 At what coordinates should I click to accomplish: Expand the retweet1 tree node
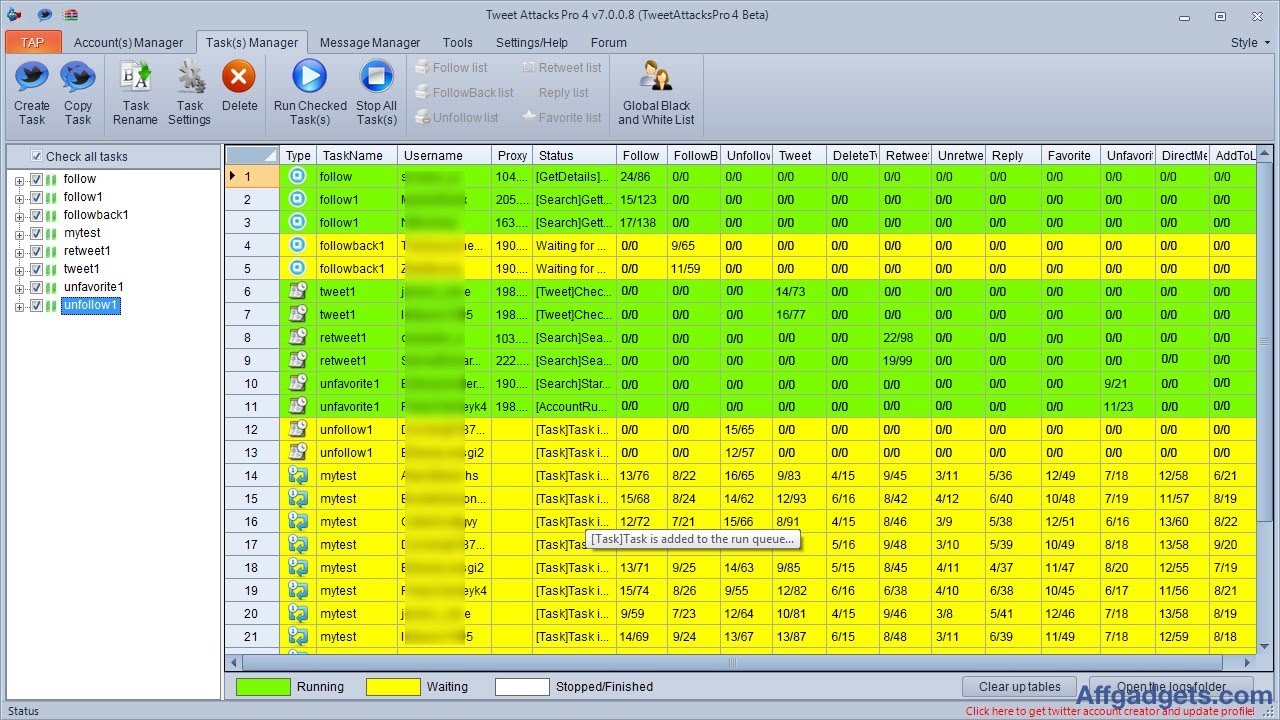[19, 252]
